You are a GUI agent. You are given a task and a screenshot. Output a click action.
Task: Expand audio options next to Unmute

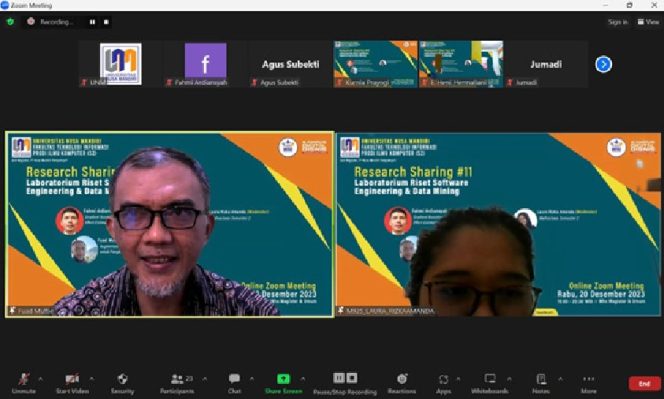coord(41,379)
